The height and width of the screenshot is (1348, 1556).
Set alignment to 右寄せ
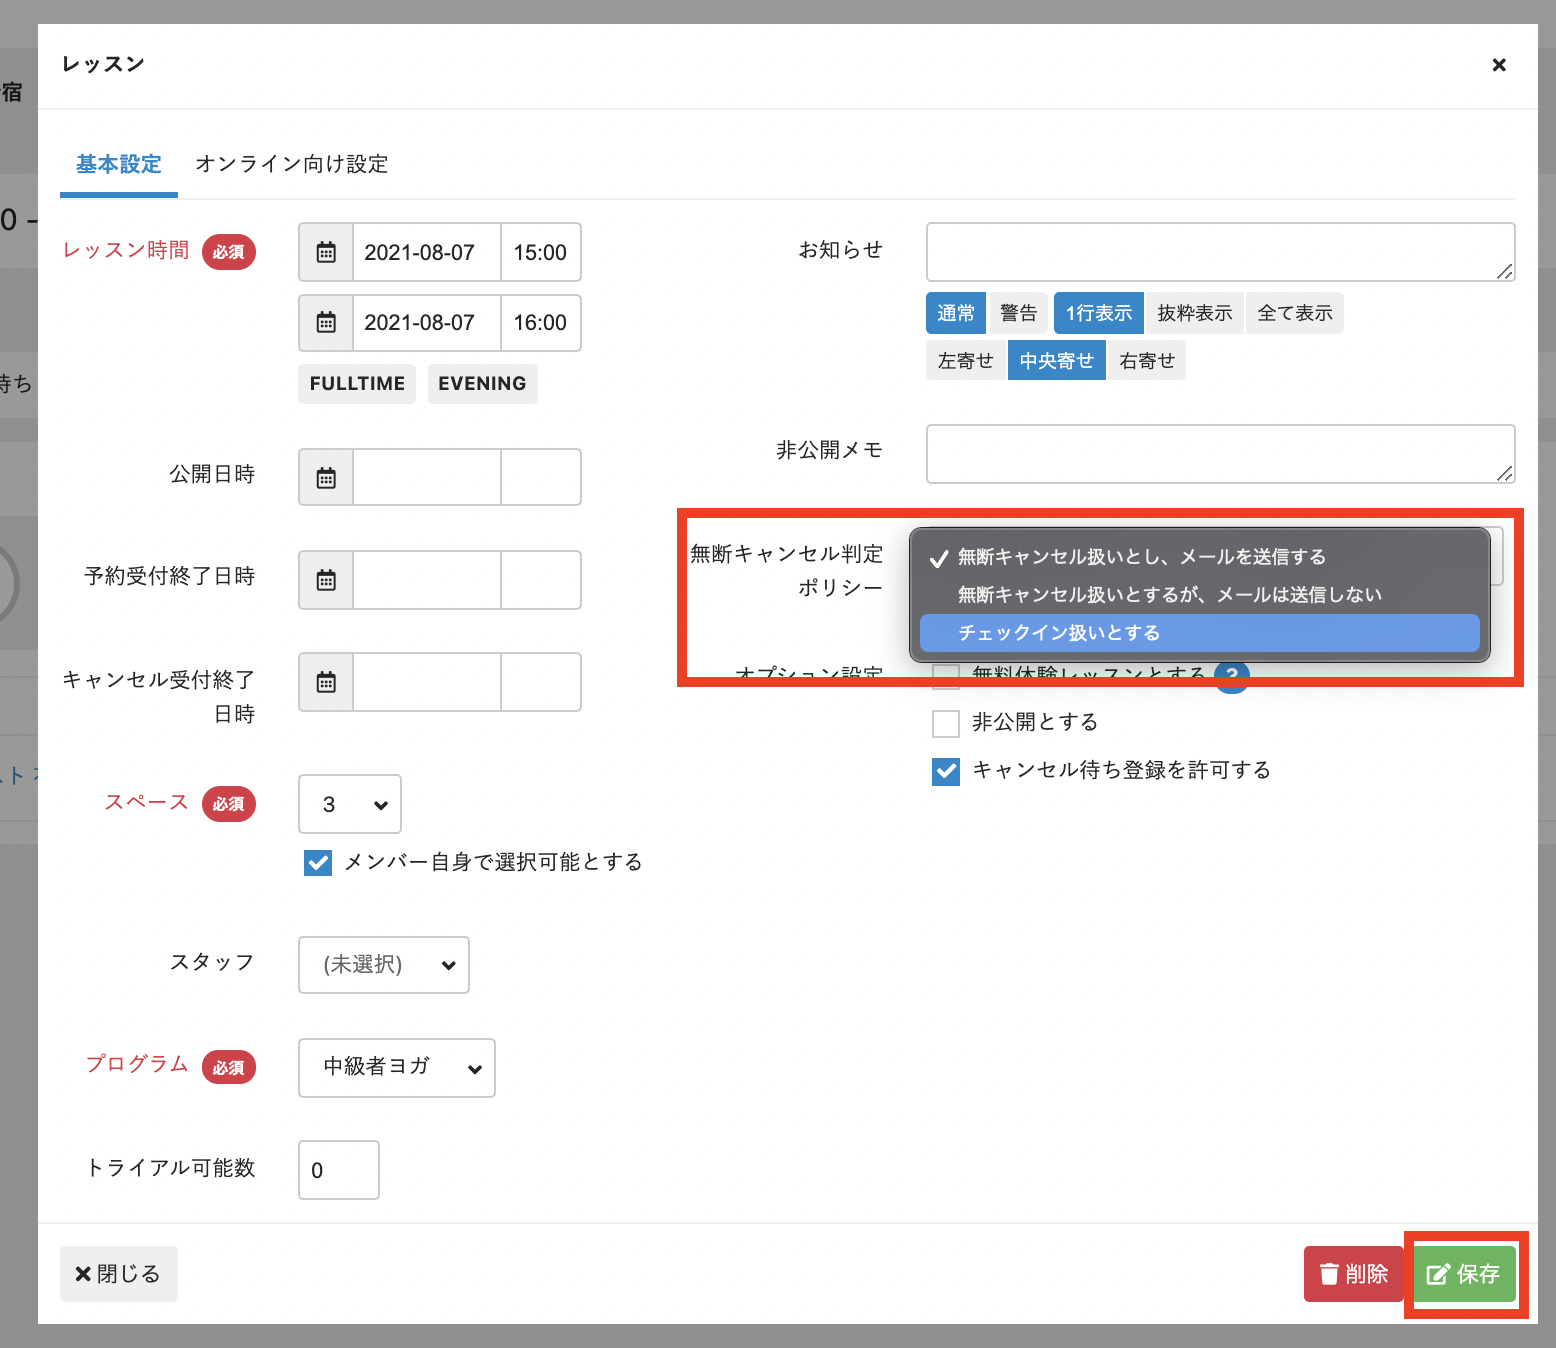point(1147,361)
